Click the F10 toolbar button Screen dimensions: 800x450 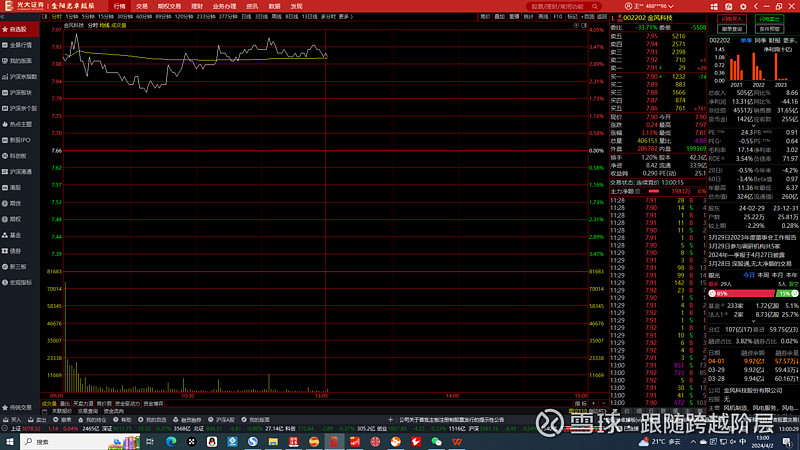558,17
